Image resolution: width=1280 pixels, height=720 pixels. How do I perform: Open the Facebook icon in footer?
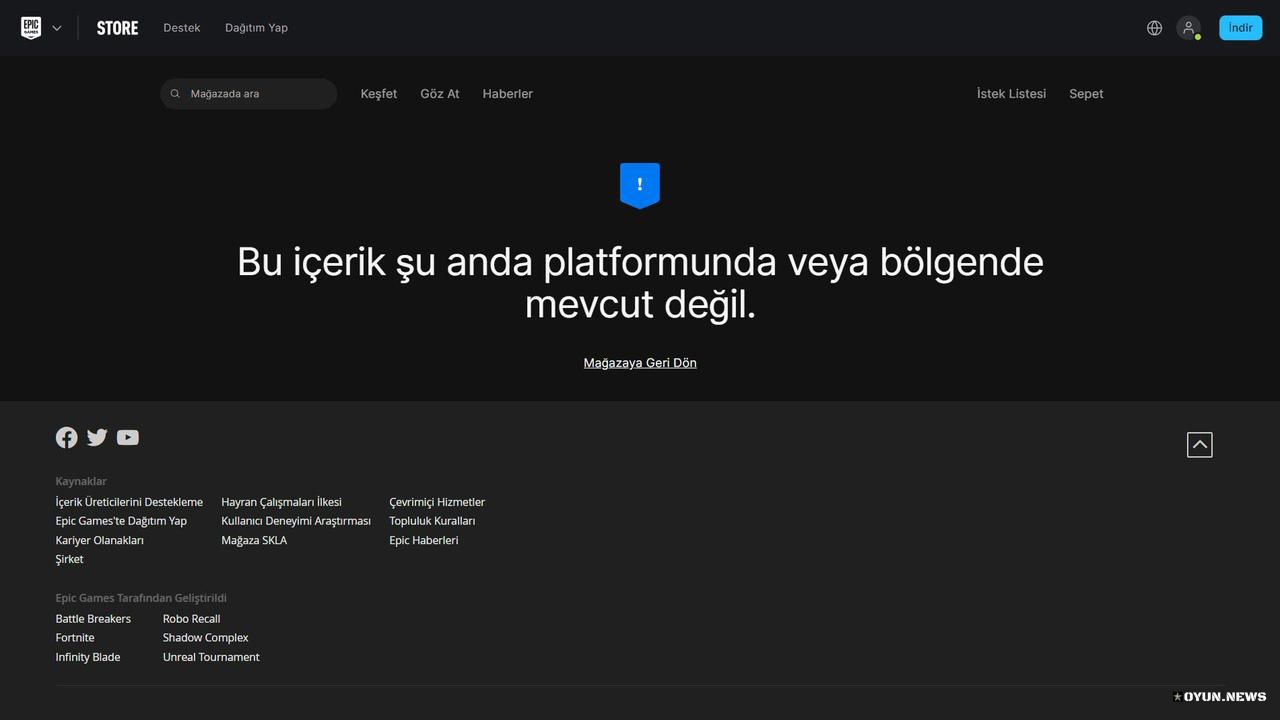click(67, 437)
